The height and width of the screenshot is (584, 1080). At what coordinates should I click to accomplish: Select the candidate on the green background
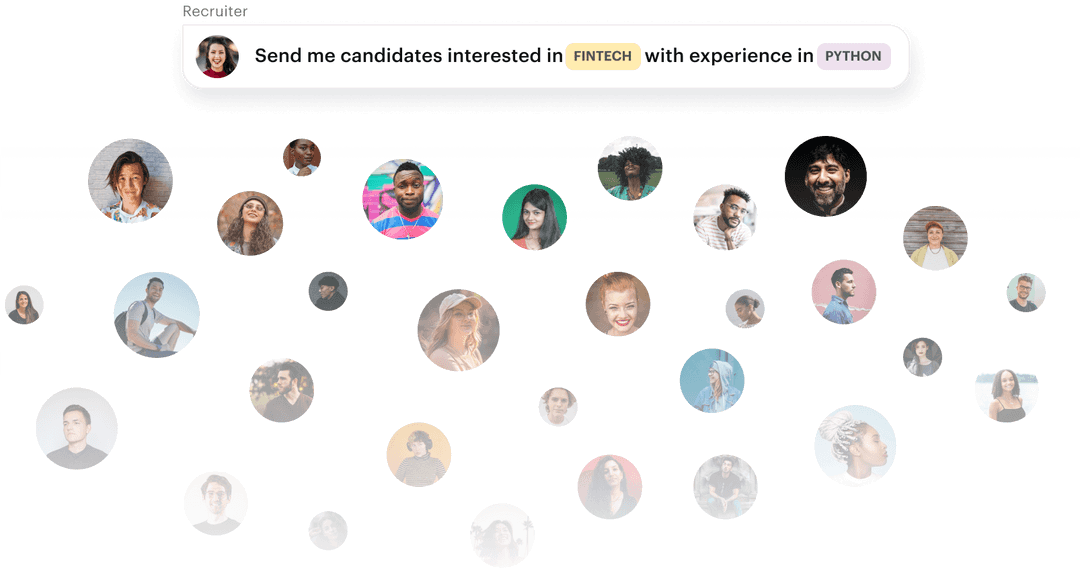click(x=535, y=218)
